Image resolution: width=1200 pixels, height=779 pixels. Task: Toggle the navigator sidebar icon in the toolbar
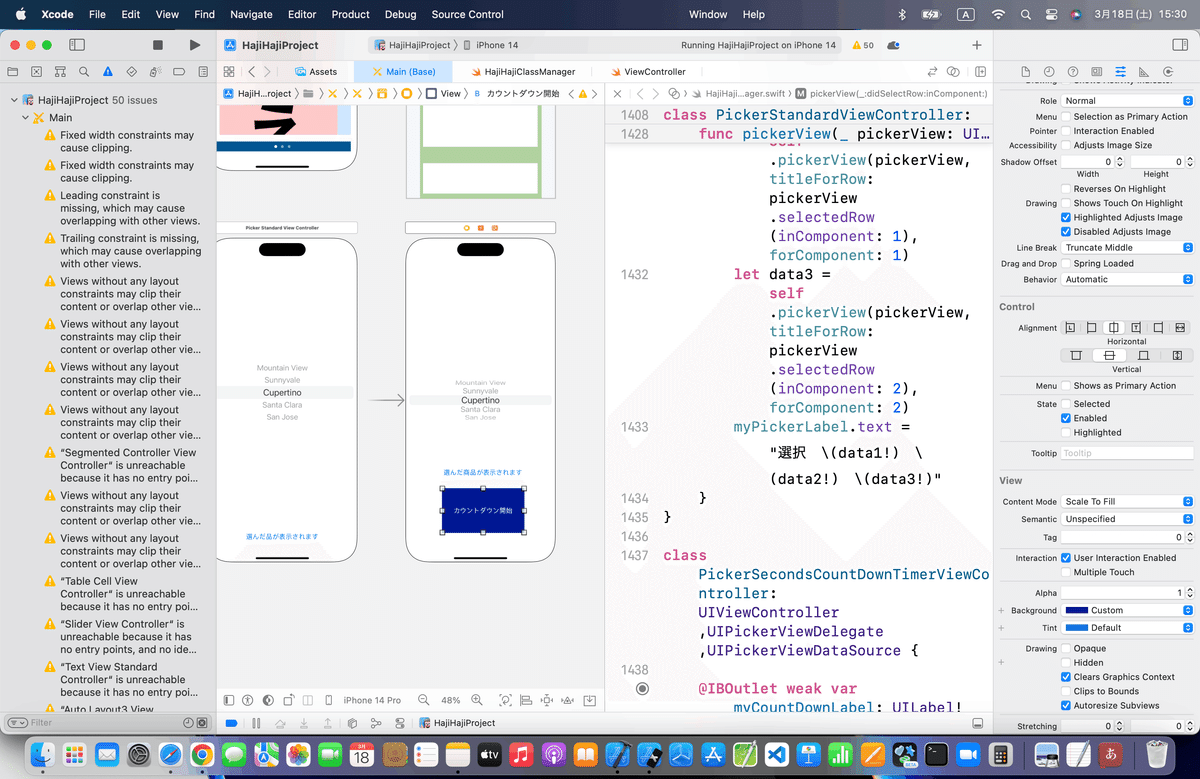point(79,45)
